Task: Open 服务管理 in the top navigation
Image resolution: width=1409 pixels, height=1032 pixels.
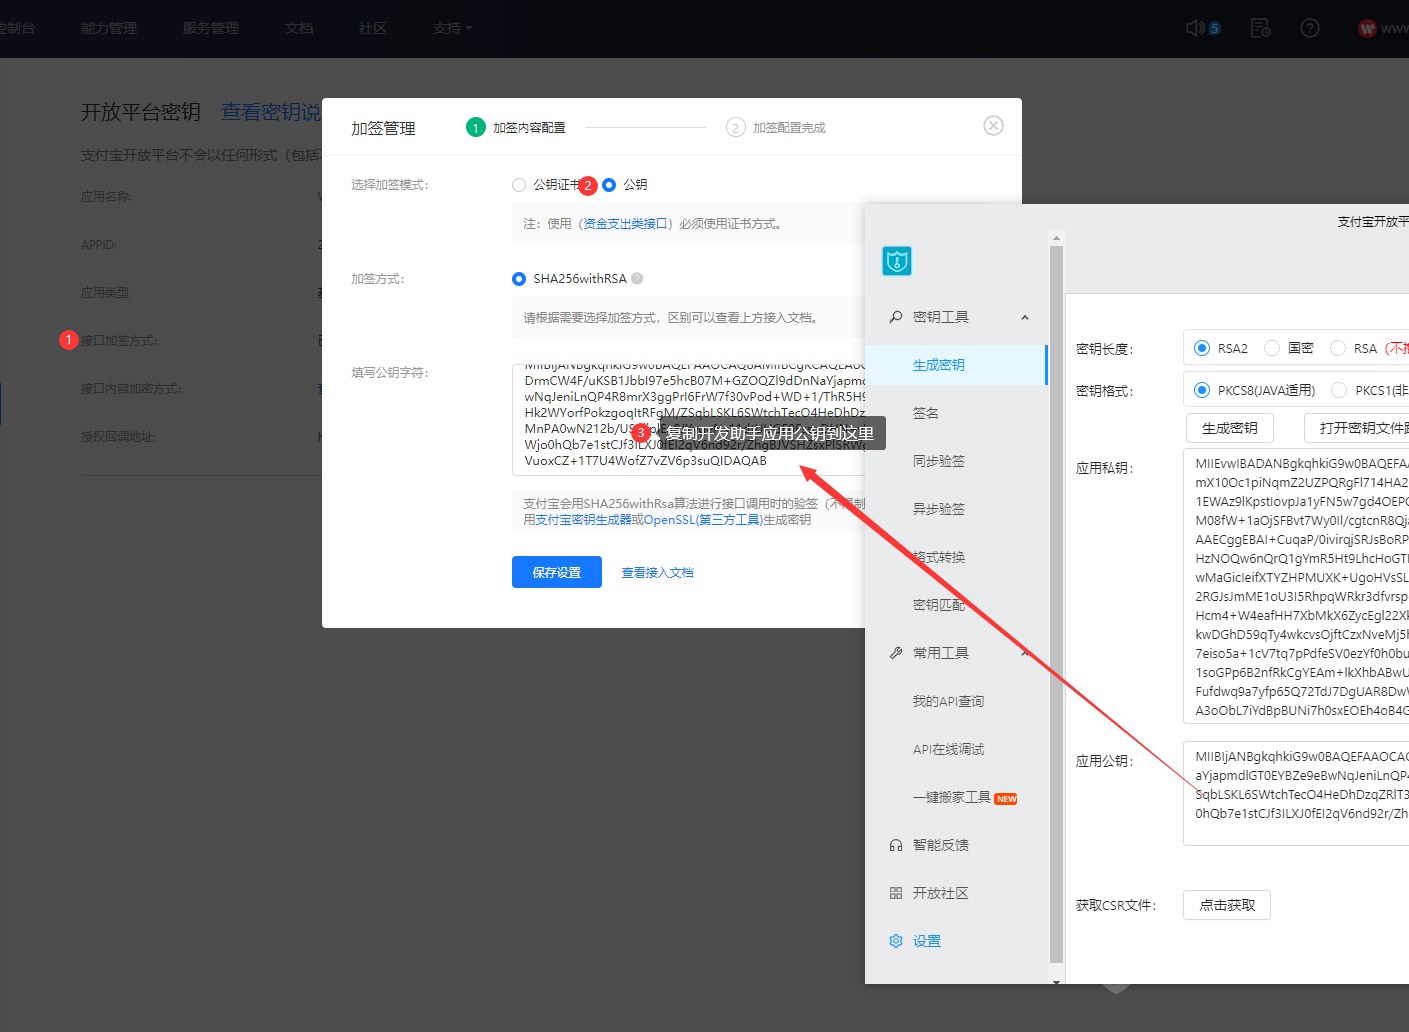Action: click(211, 28)
